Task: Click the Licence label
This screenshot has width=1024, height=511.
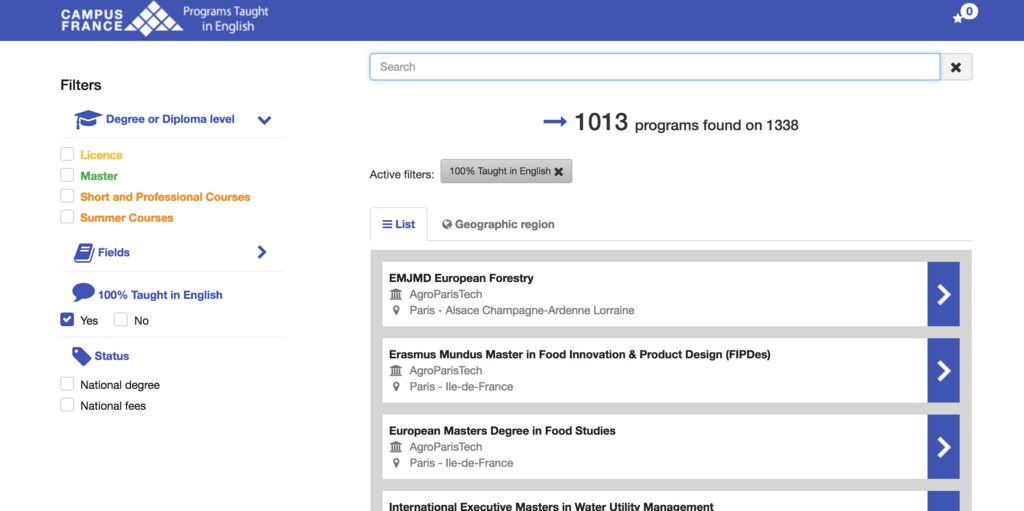Action: (101, 156)
